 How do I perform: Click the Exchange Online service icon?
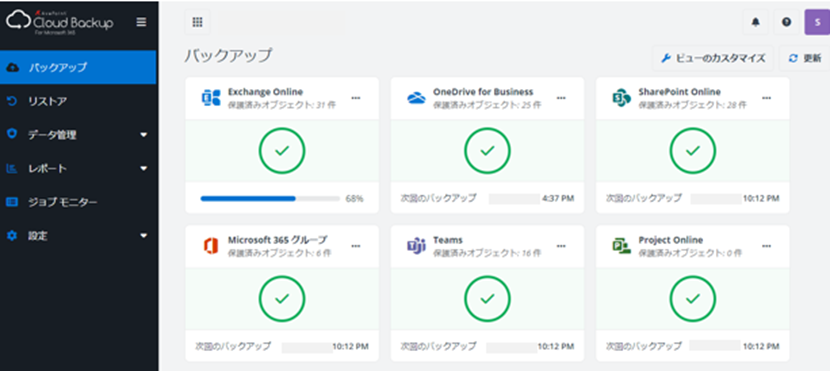pos(211,98)
